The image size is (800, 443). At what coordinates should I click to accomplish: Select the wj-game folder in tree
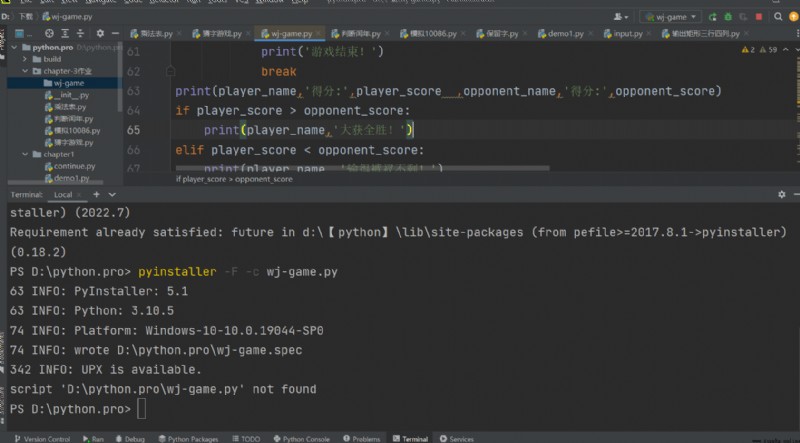[x=64, y=83]
